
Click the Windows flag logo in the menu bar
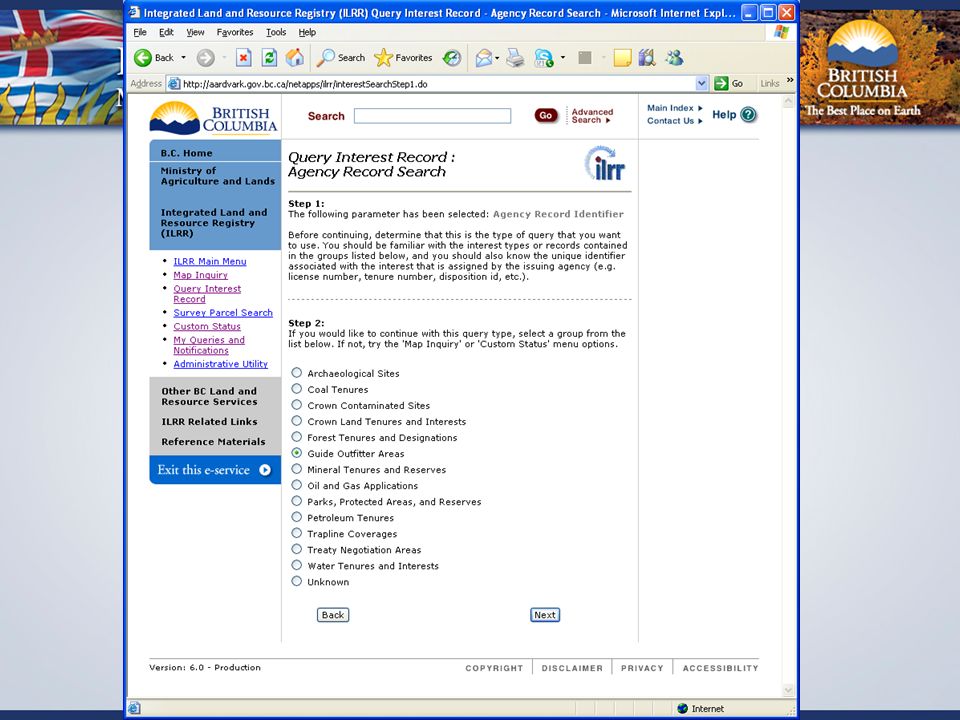pyautogui.click(x=781, y=32)
